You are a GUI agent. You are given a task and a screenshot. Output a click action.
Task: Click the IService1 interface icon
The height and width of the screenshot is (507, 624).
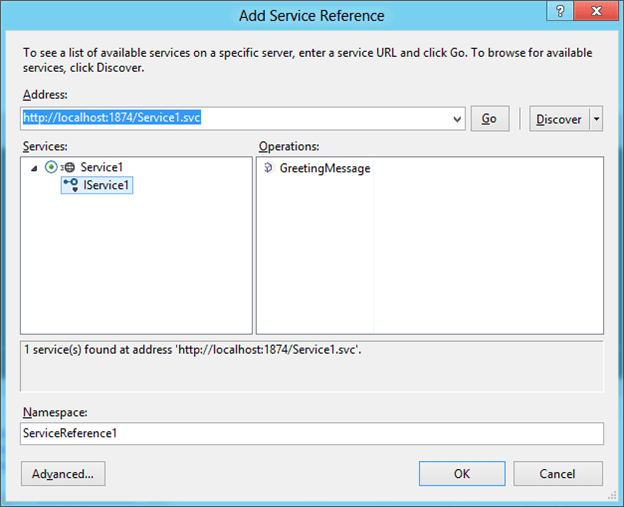tap(71, 185)
